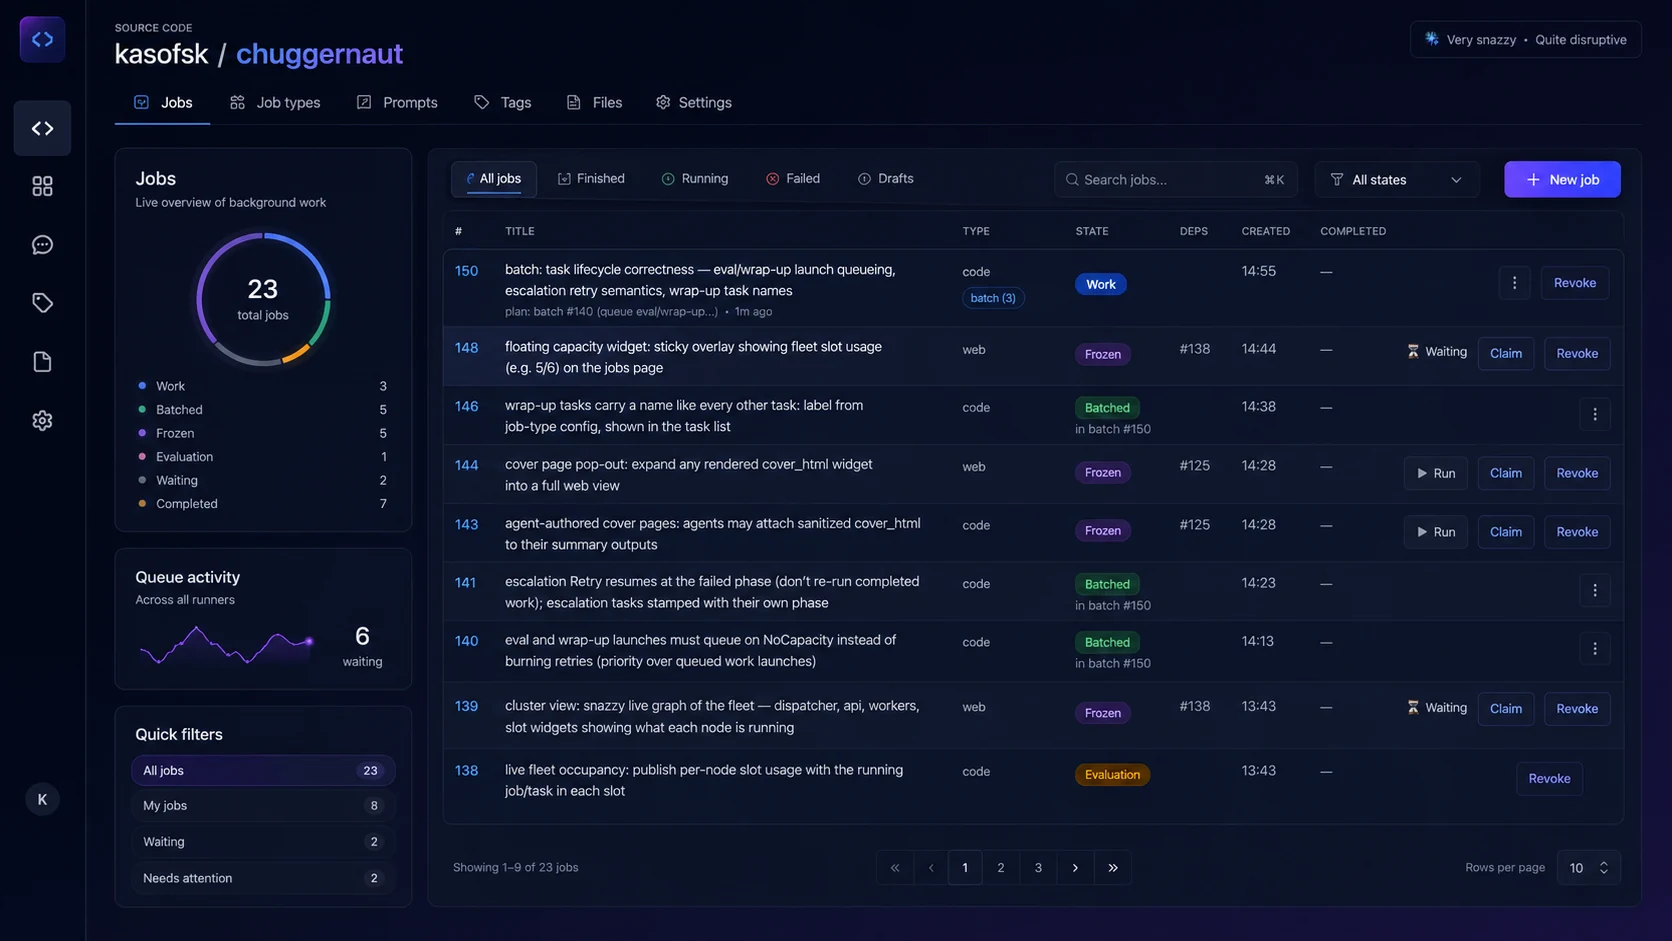Click the queue activity sparkline chart
The image size is (1672, 941).
227,645
